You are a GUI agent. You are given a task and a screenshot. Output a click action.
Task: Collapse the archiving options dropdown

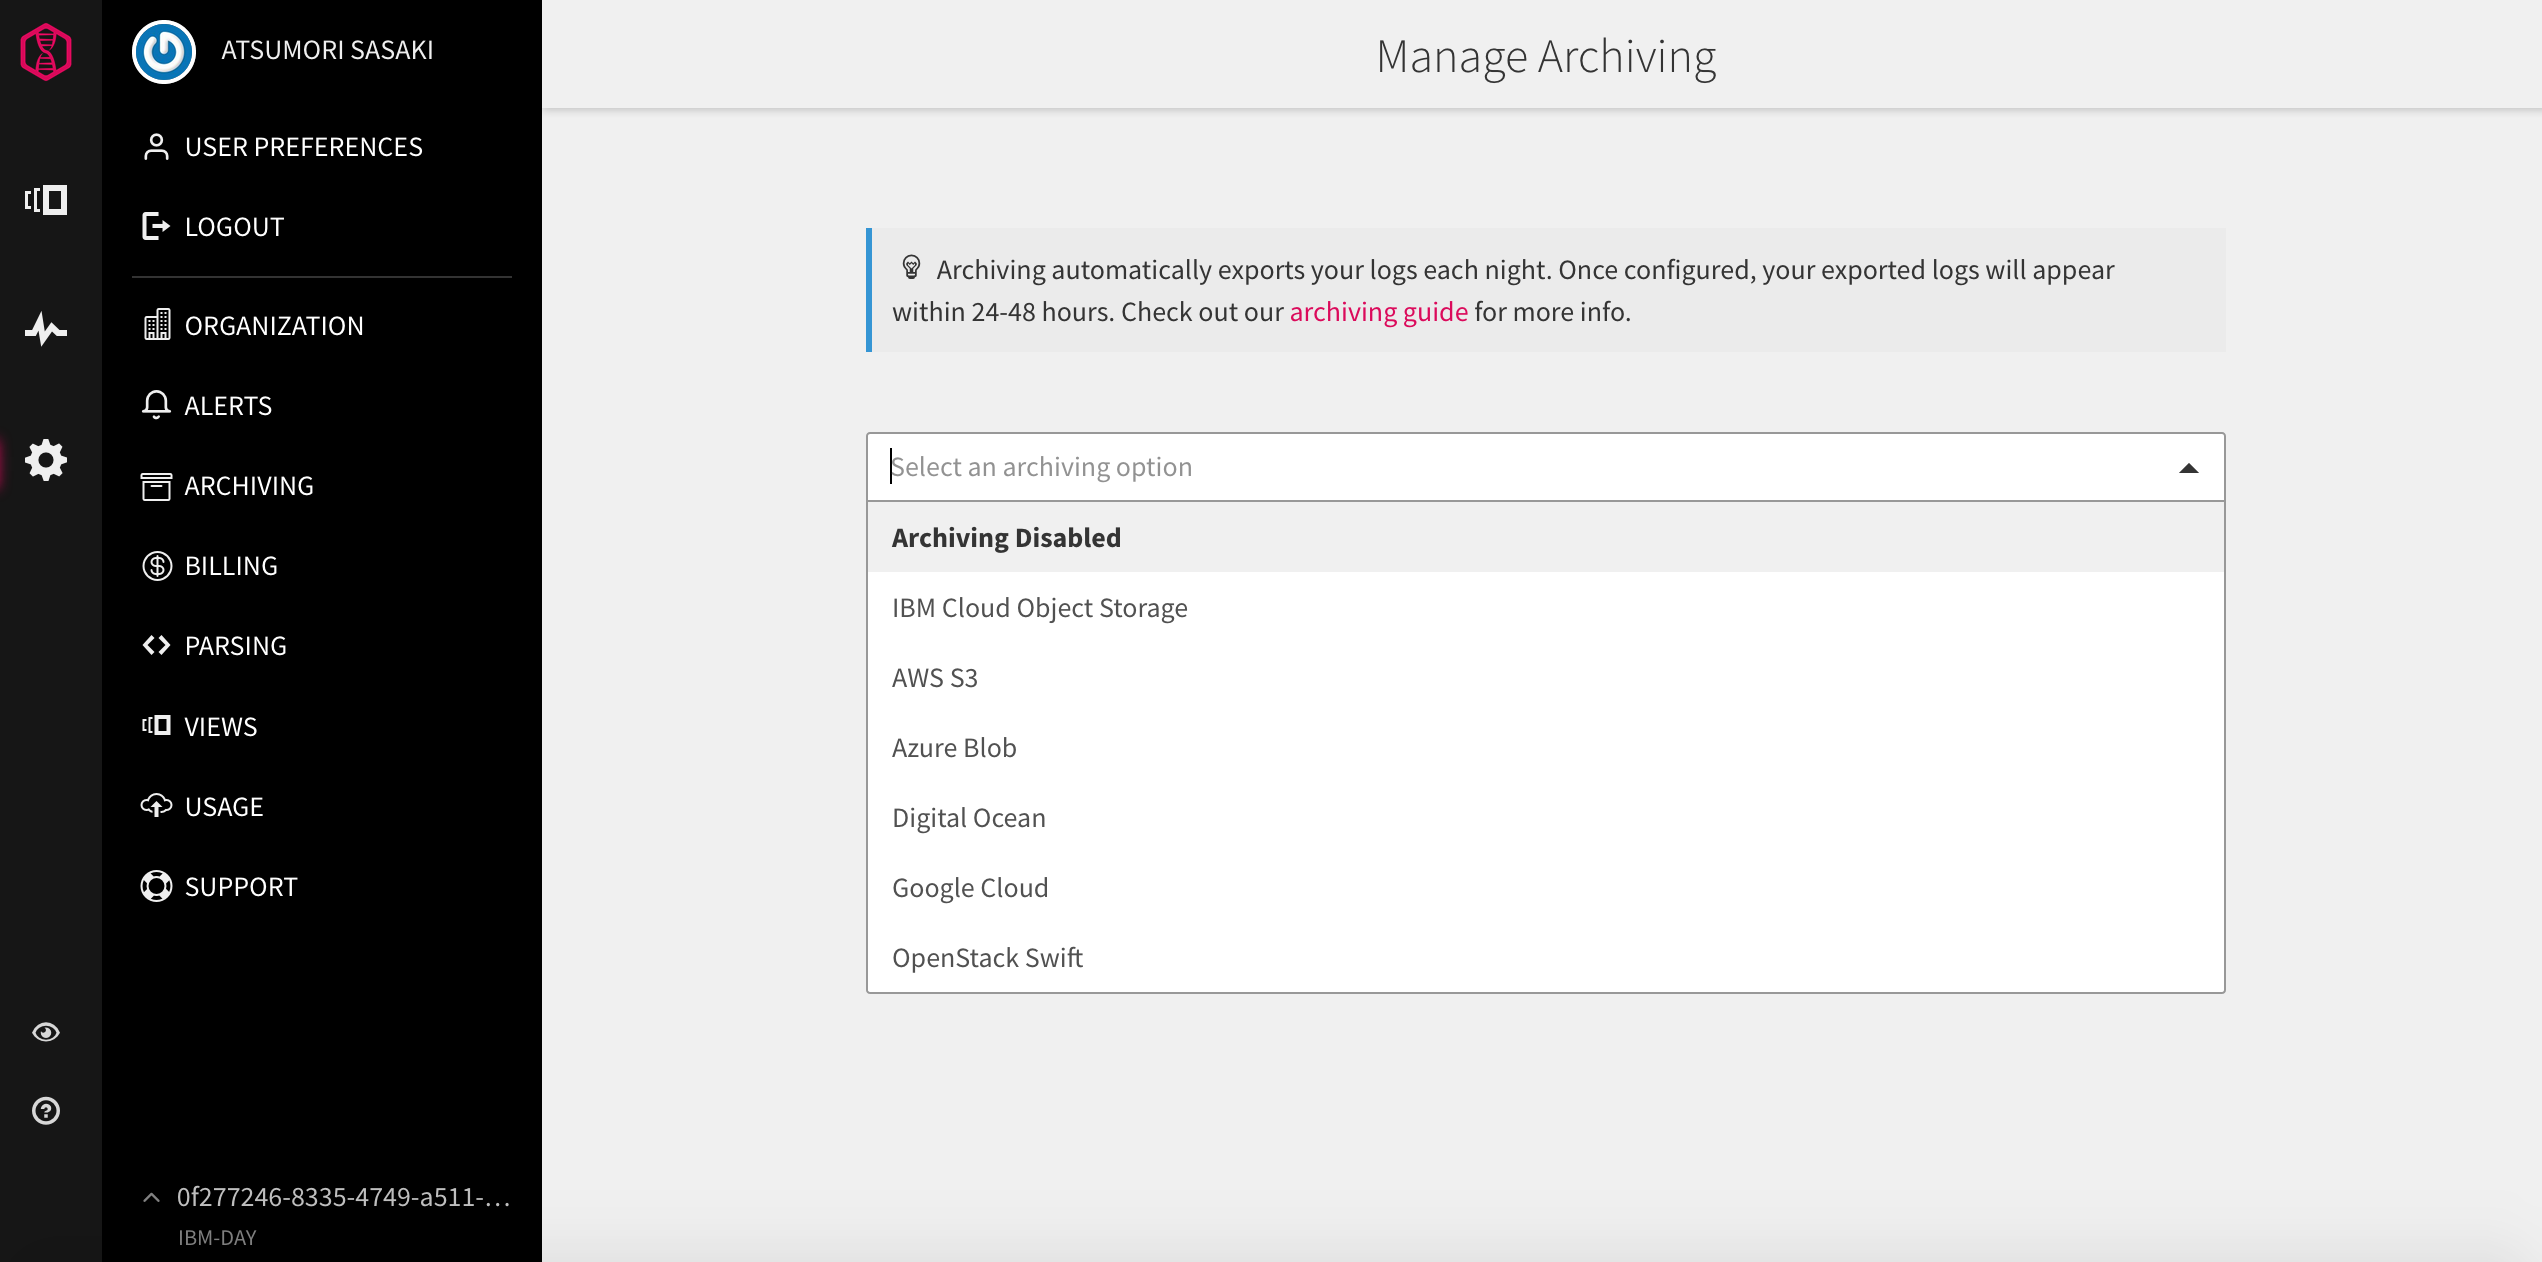(2188, 467)
